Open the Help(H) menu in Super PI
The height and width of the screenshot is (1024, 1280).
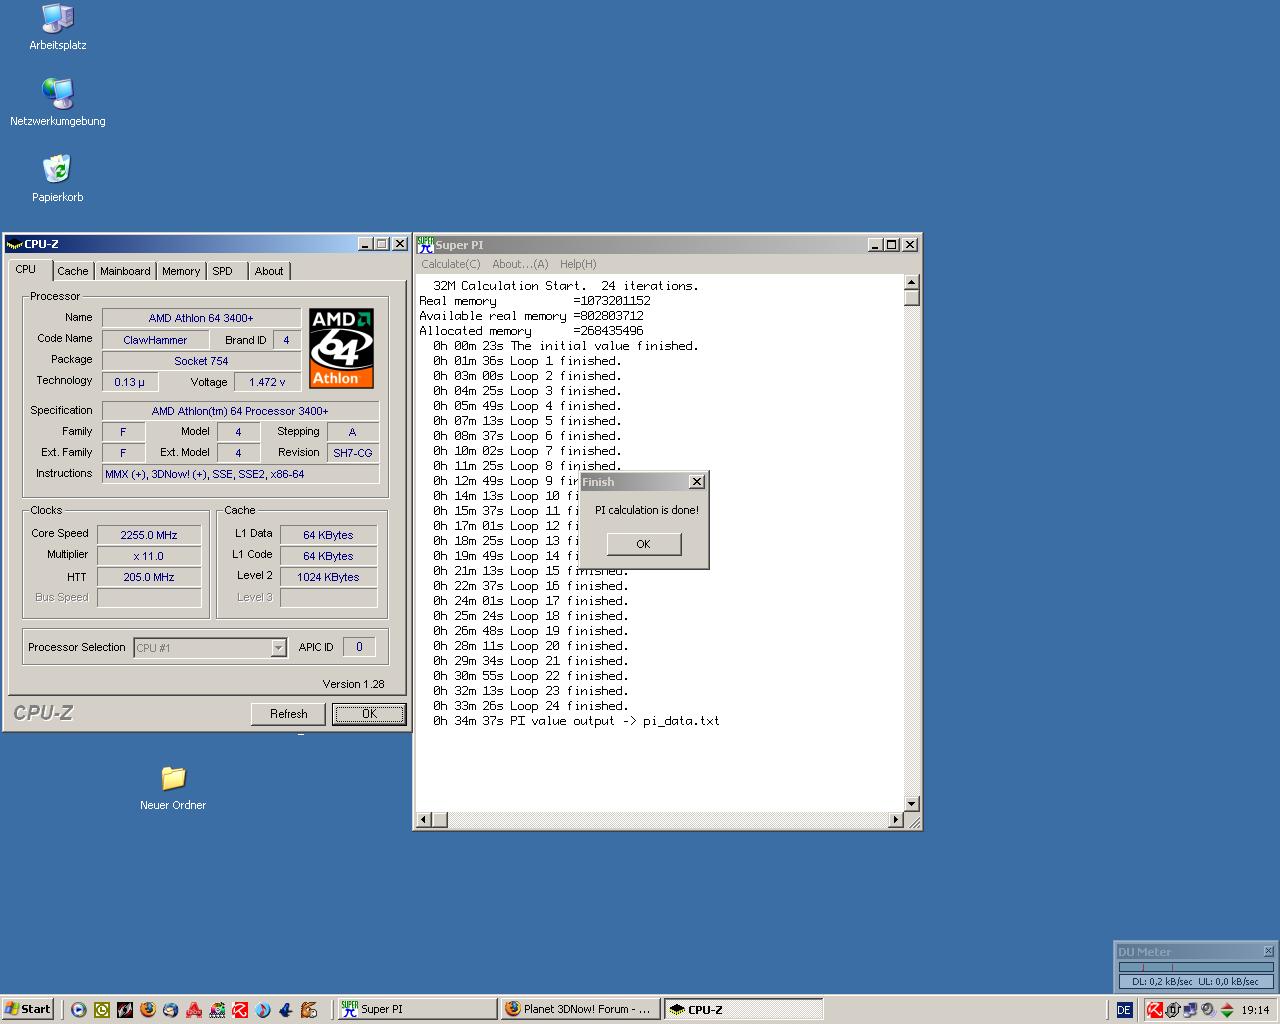tap(578, 264)
